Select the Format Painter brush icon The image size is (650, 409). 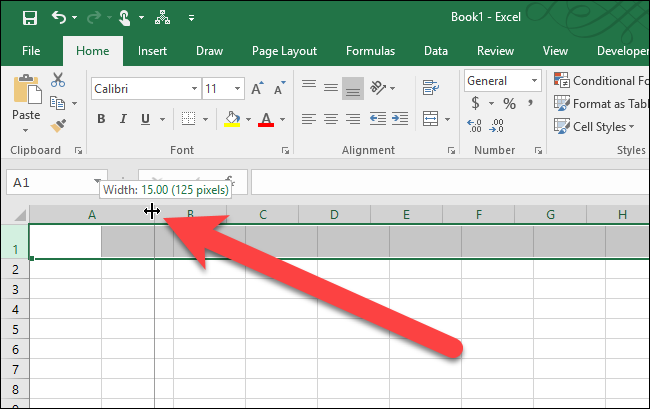click(57, 125)
